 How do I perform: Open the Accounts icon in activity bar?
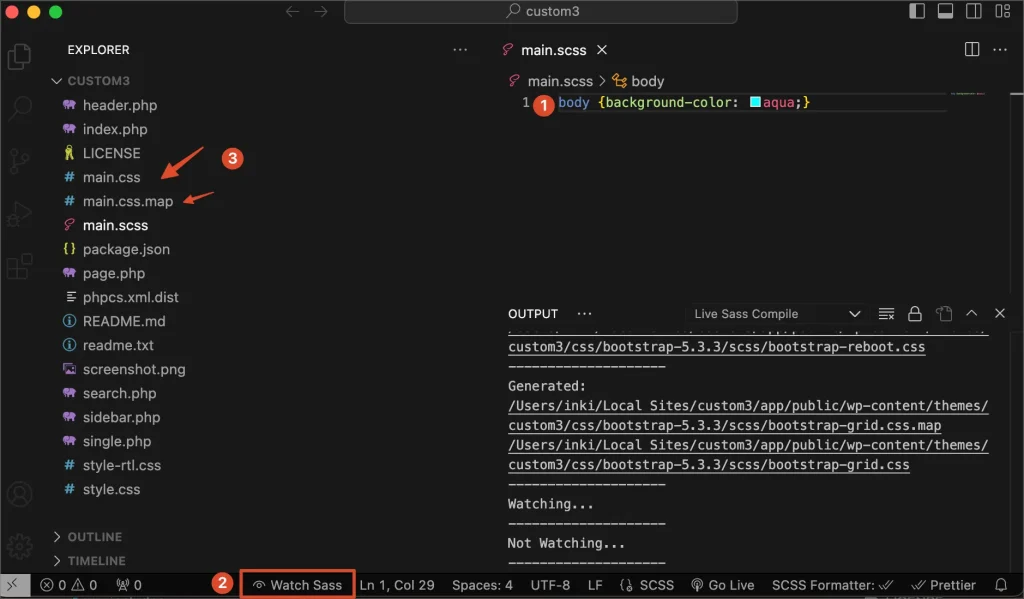19,495
